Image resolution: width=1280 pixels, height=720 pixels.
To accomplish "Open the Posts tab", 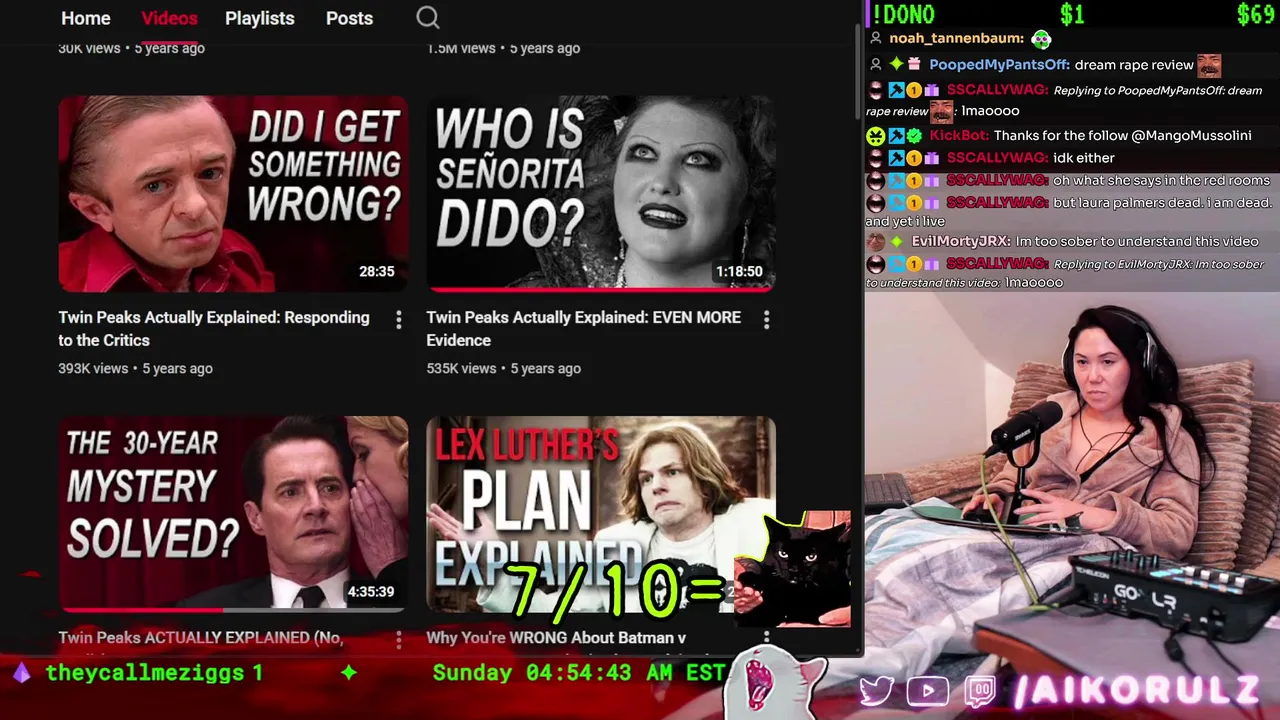I will pyautogui.click(x=349, y=18).
